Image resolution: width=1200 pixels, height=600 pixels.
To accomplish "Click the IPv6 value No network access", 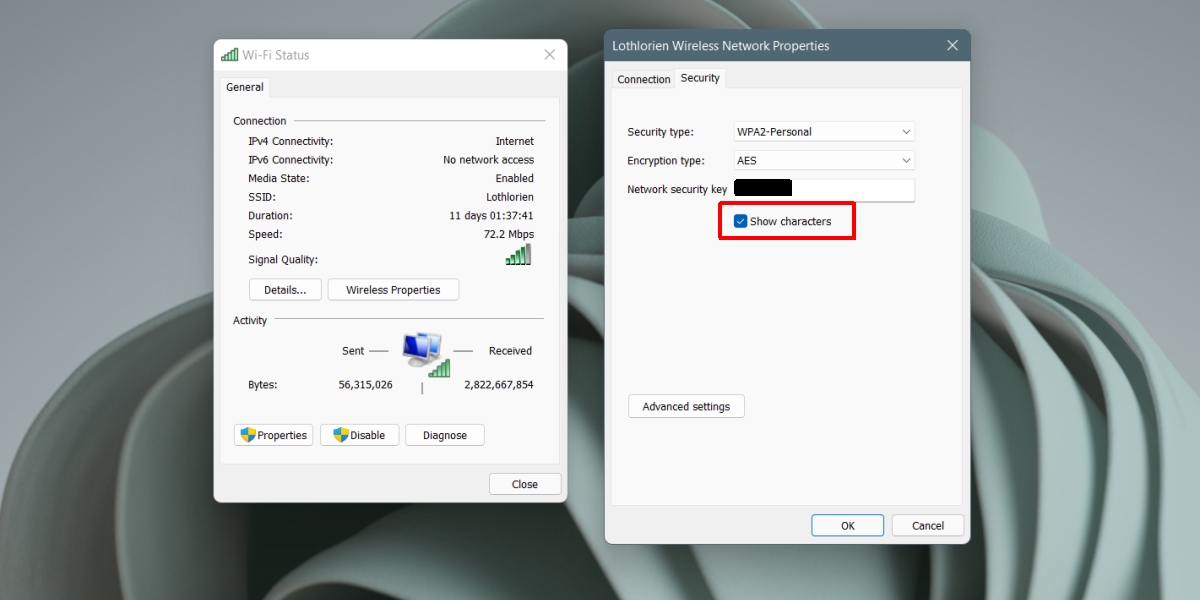I will click(x=488, y=160).
